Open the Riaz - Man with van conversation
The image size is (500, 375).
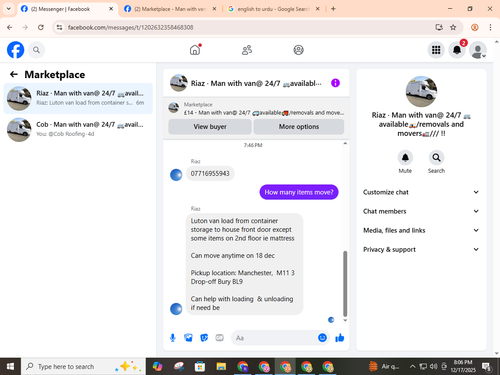click(78, 98)
